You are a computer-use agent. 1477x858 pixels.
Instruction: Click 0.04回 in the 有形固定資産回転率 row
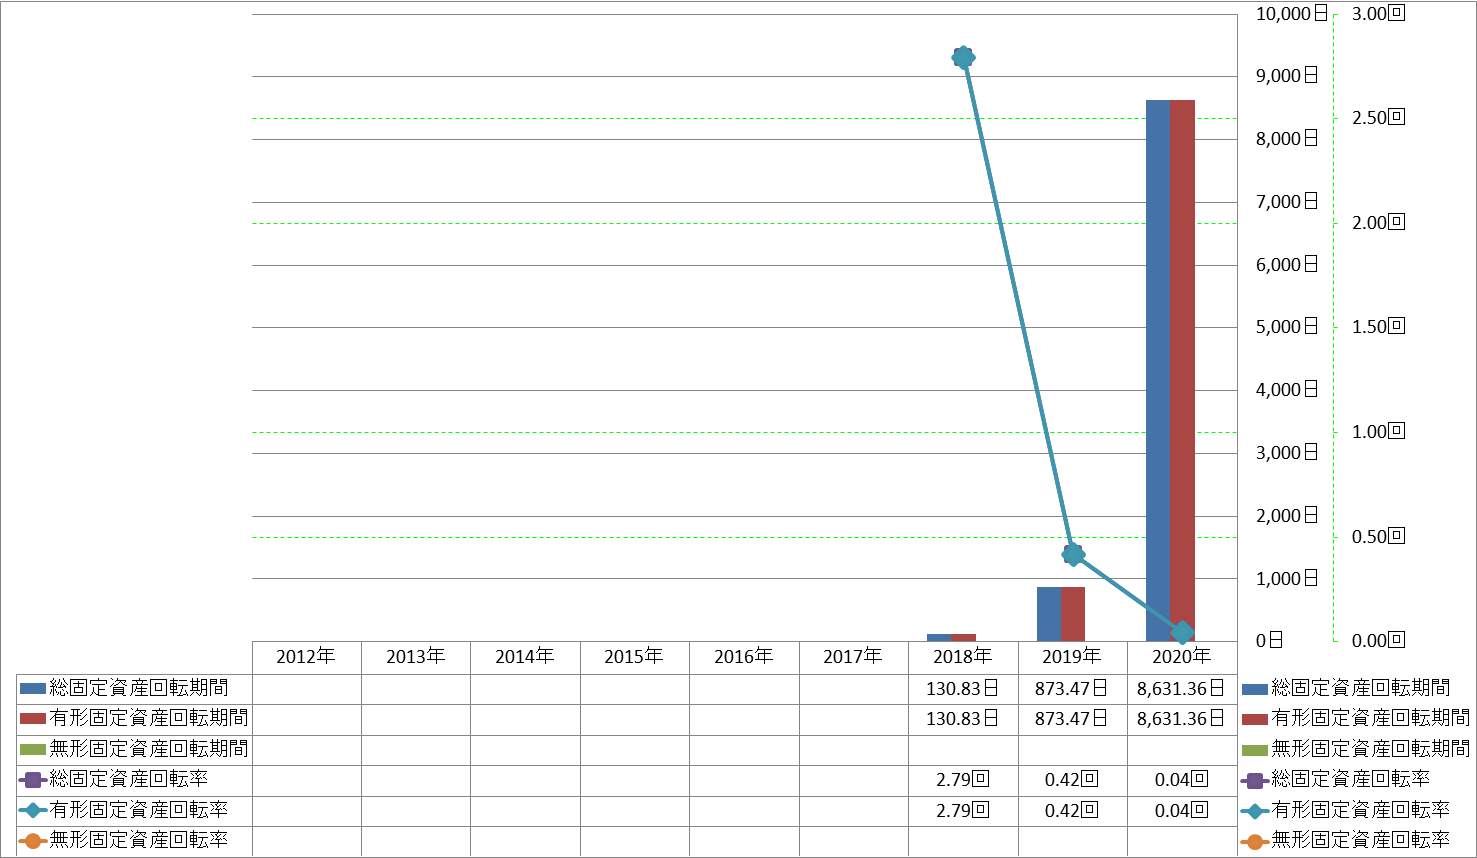click(1182, 811)
